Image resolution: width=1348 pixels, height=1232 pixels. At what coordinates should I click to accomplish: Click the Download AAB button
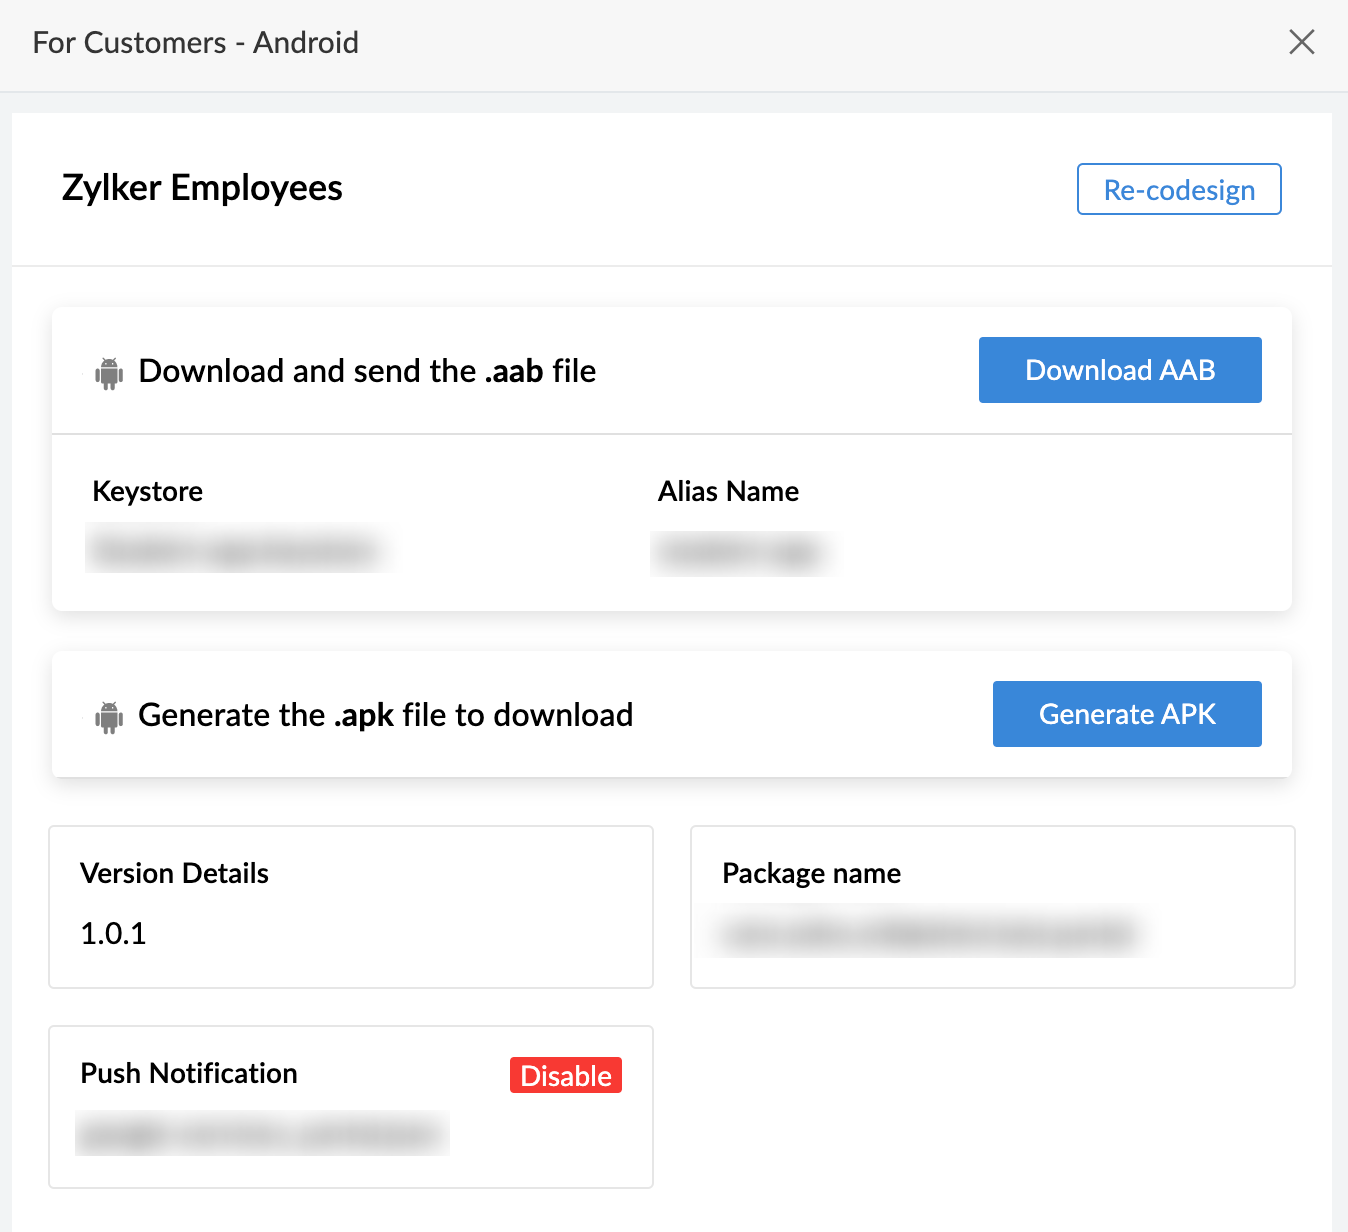coord(1120,370)
